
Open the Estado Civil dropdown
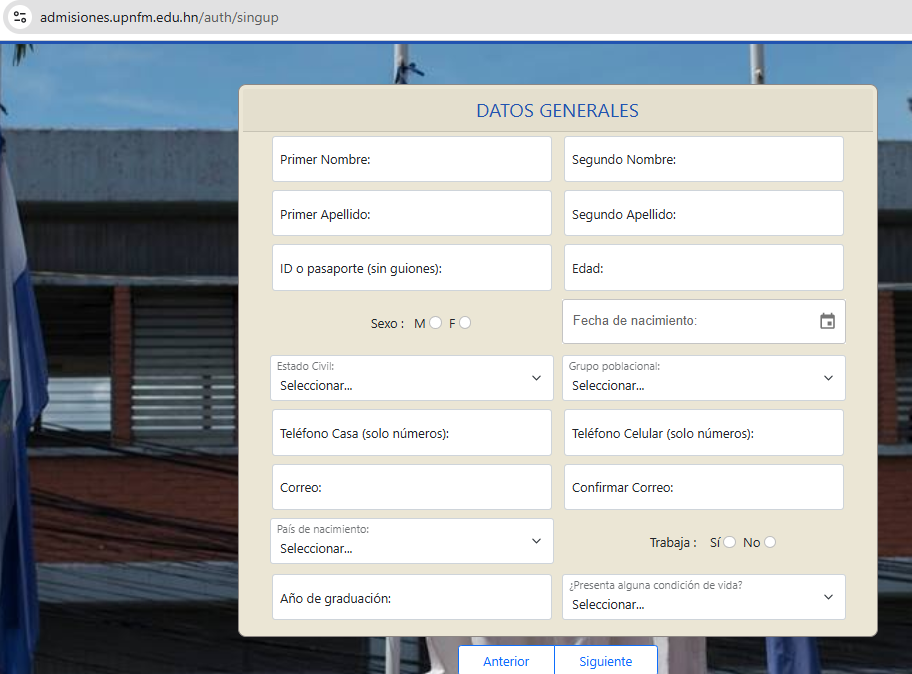412,378
